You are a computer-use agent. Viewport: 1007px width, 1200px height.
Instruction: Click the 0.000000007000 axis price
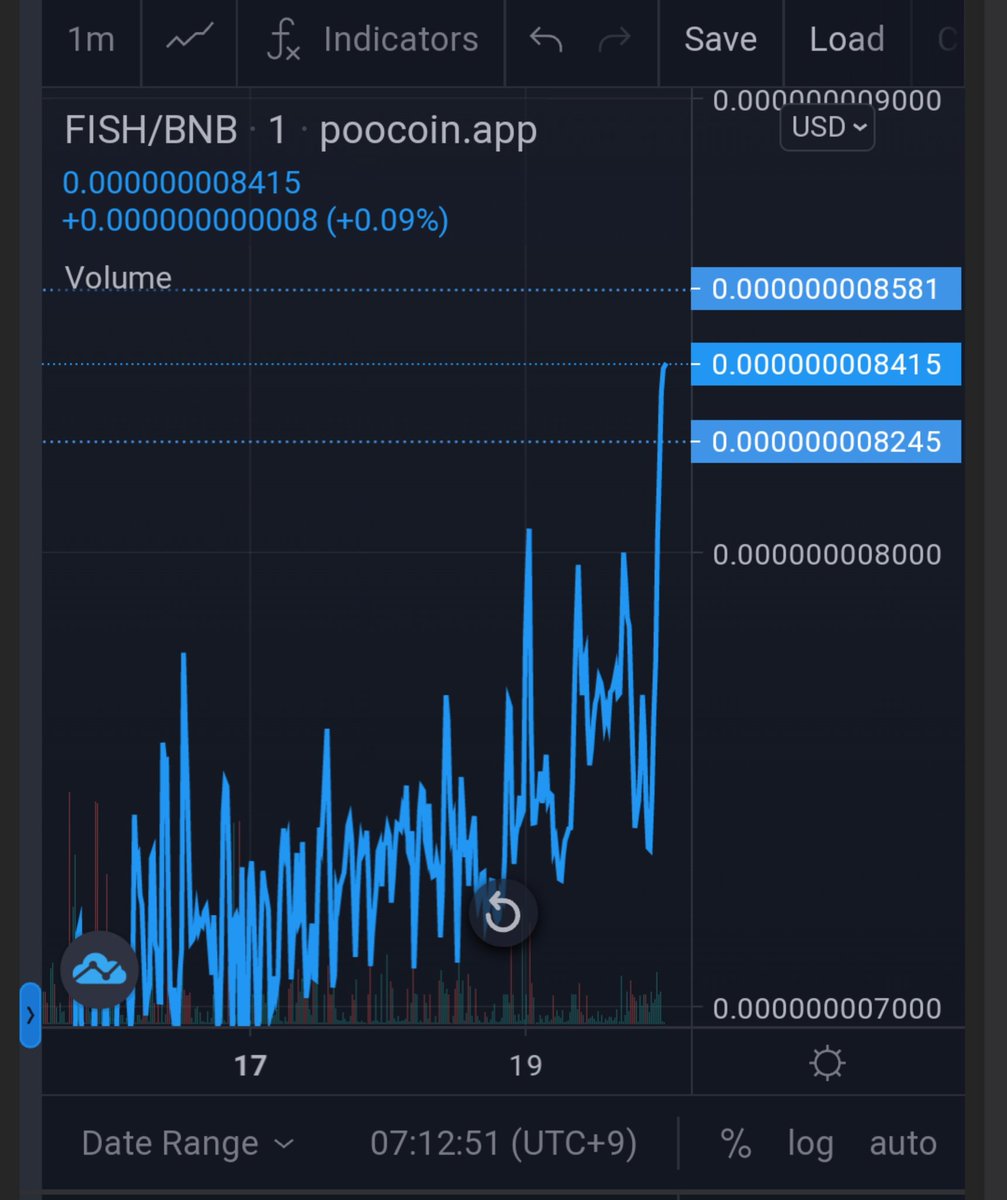point(827,1008)
